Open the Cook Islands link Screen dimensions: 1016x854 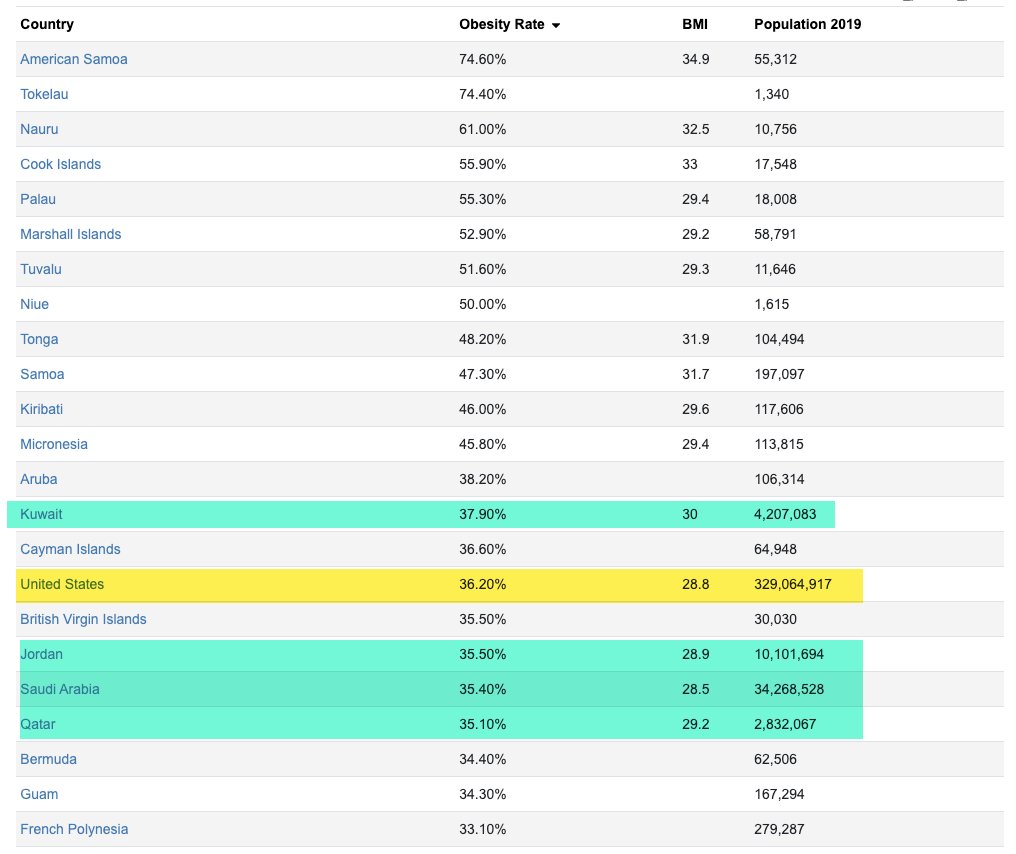60,164
